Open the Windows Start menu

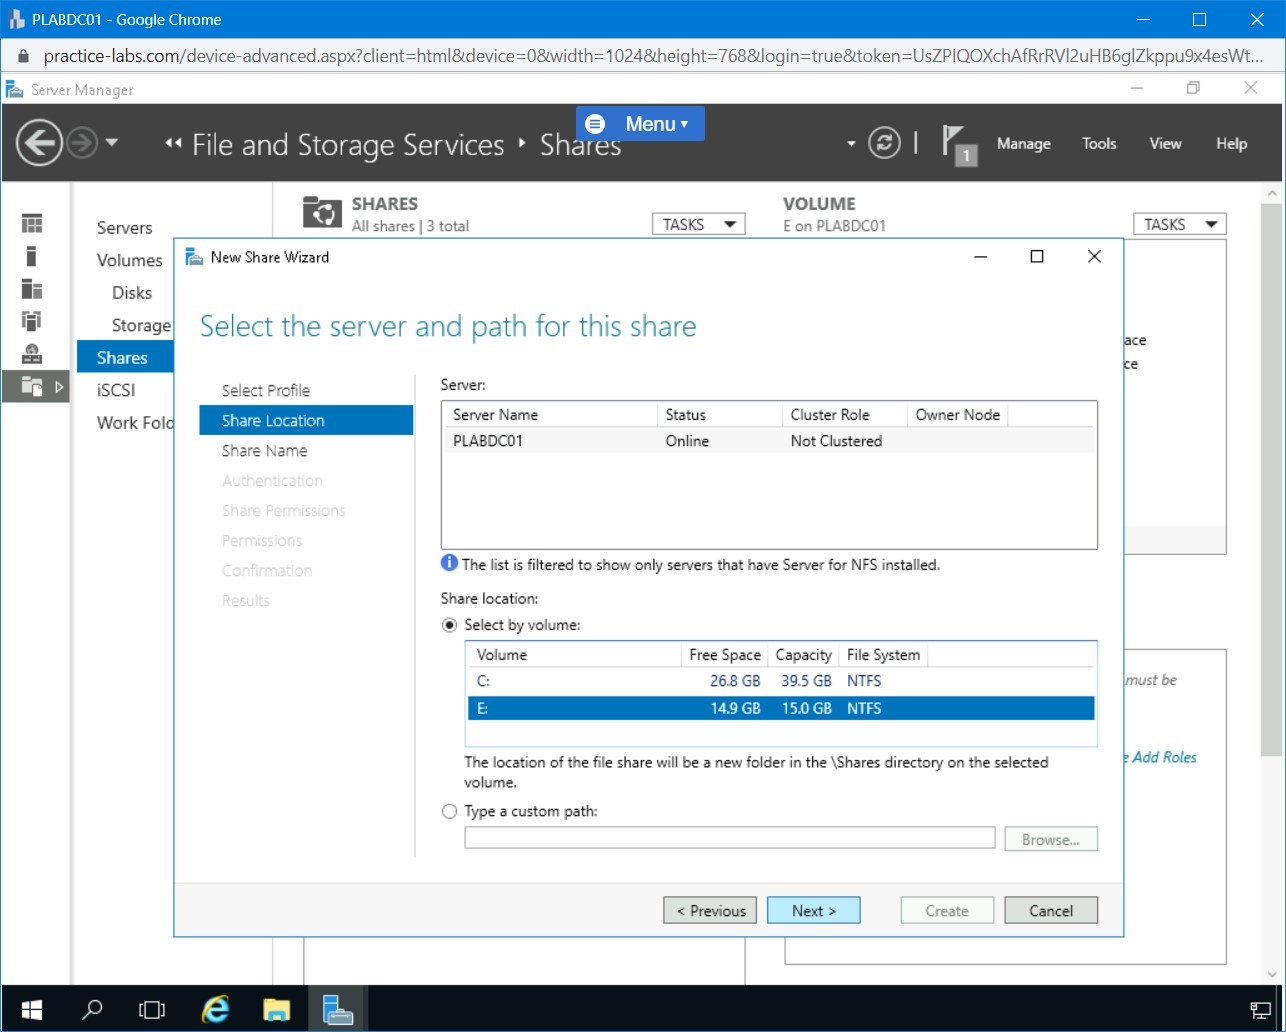point(32,1009)
